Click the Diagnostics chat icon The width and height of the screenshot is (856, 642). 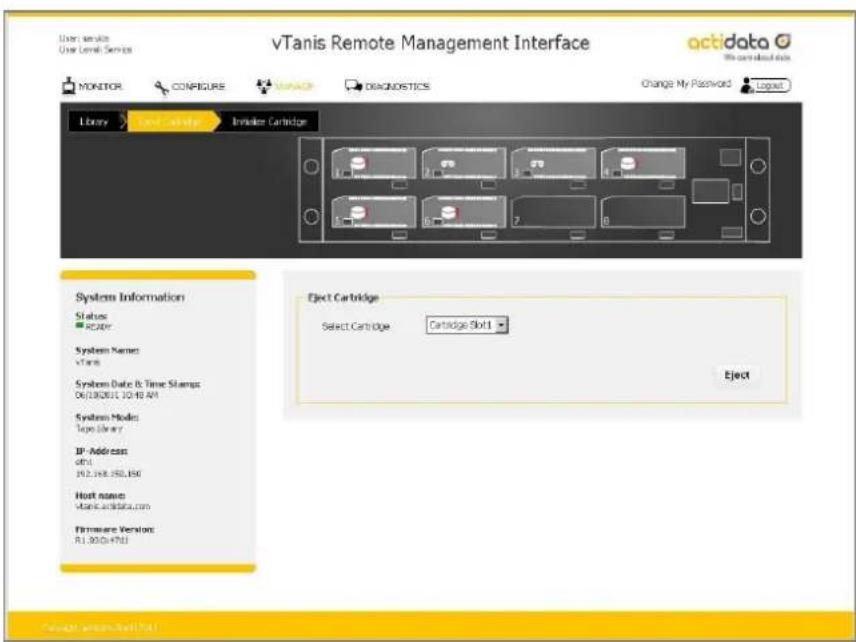tap(353, 86)
